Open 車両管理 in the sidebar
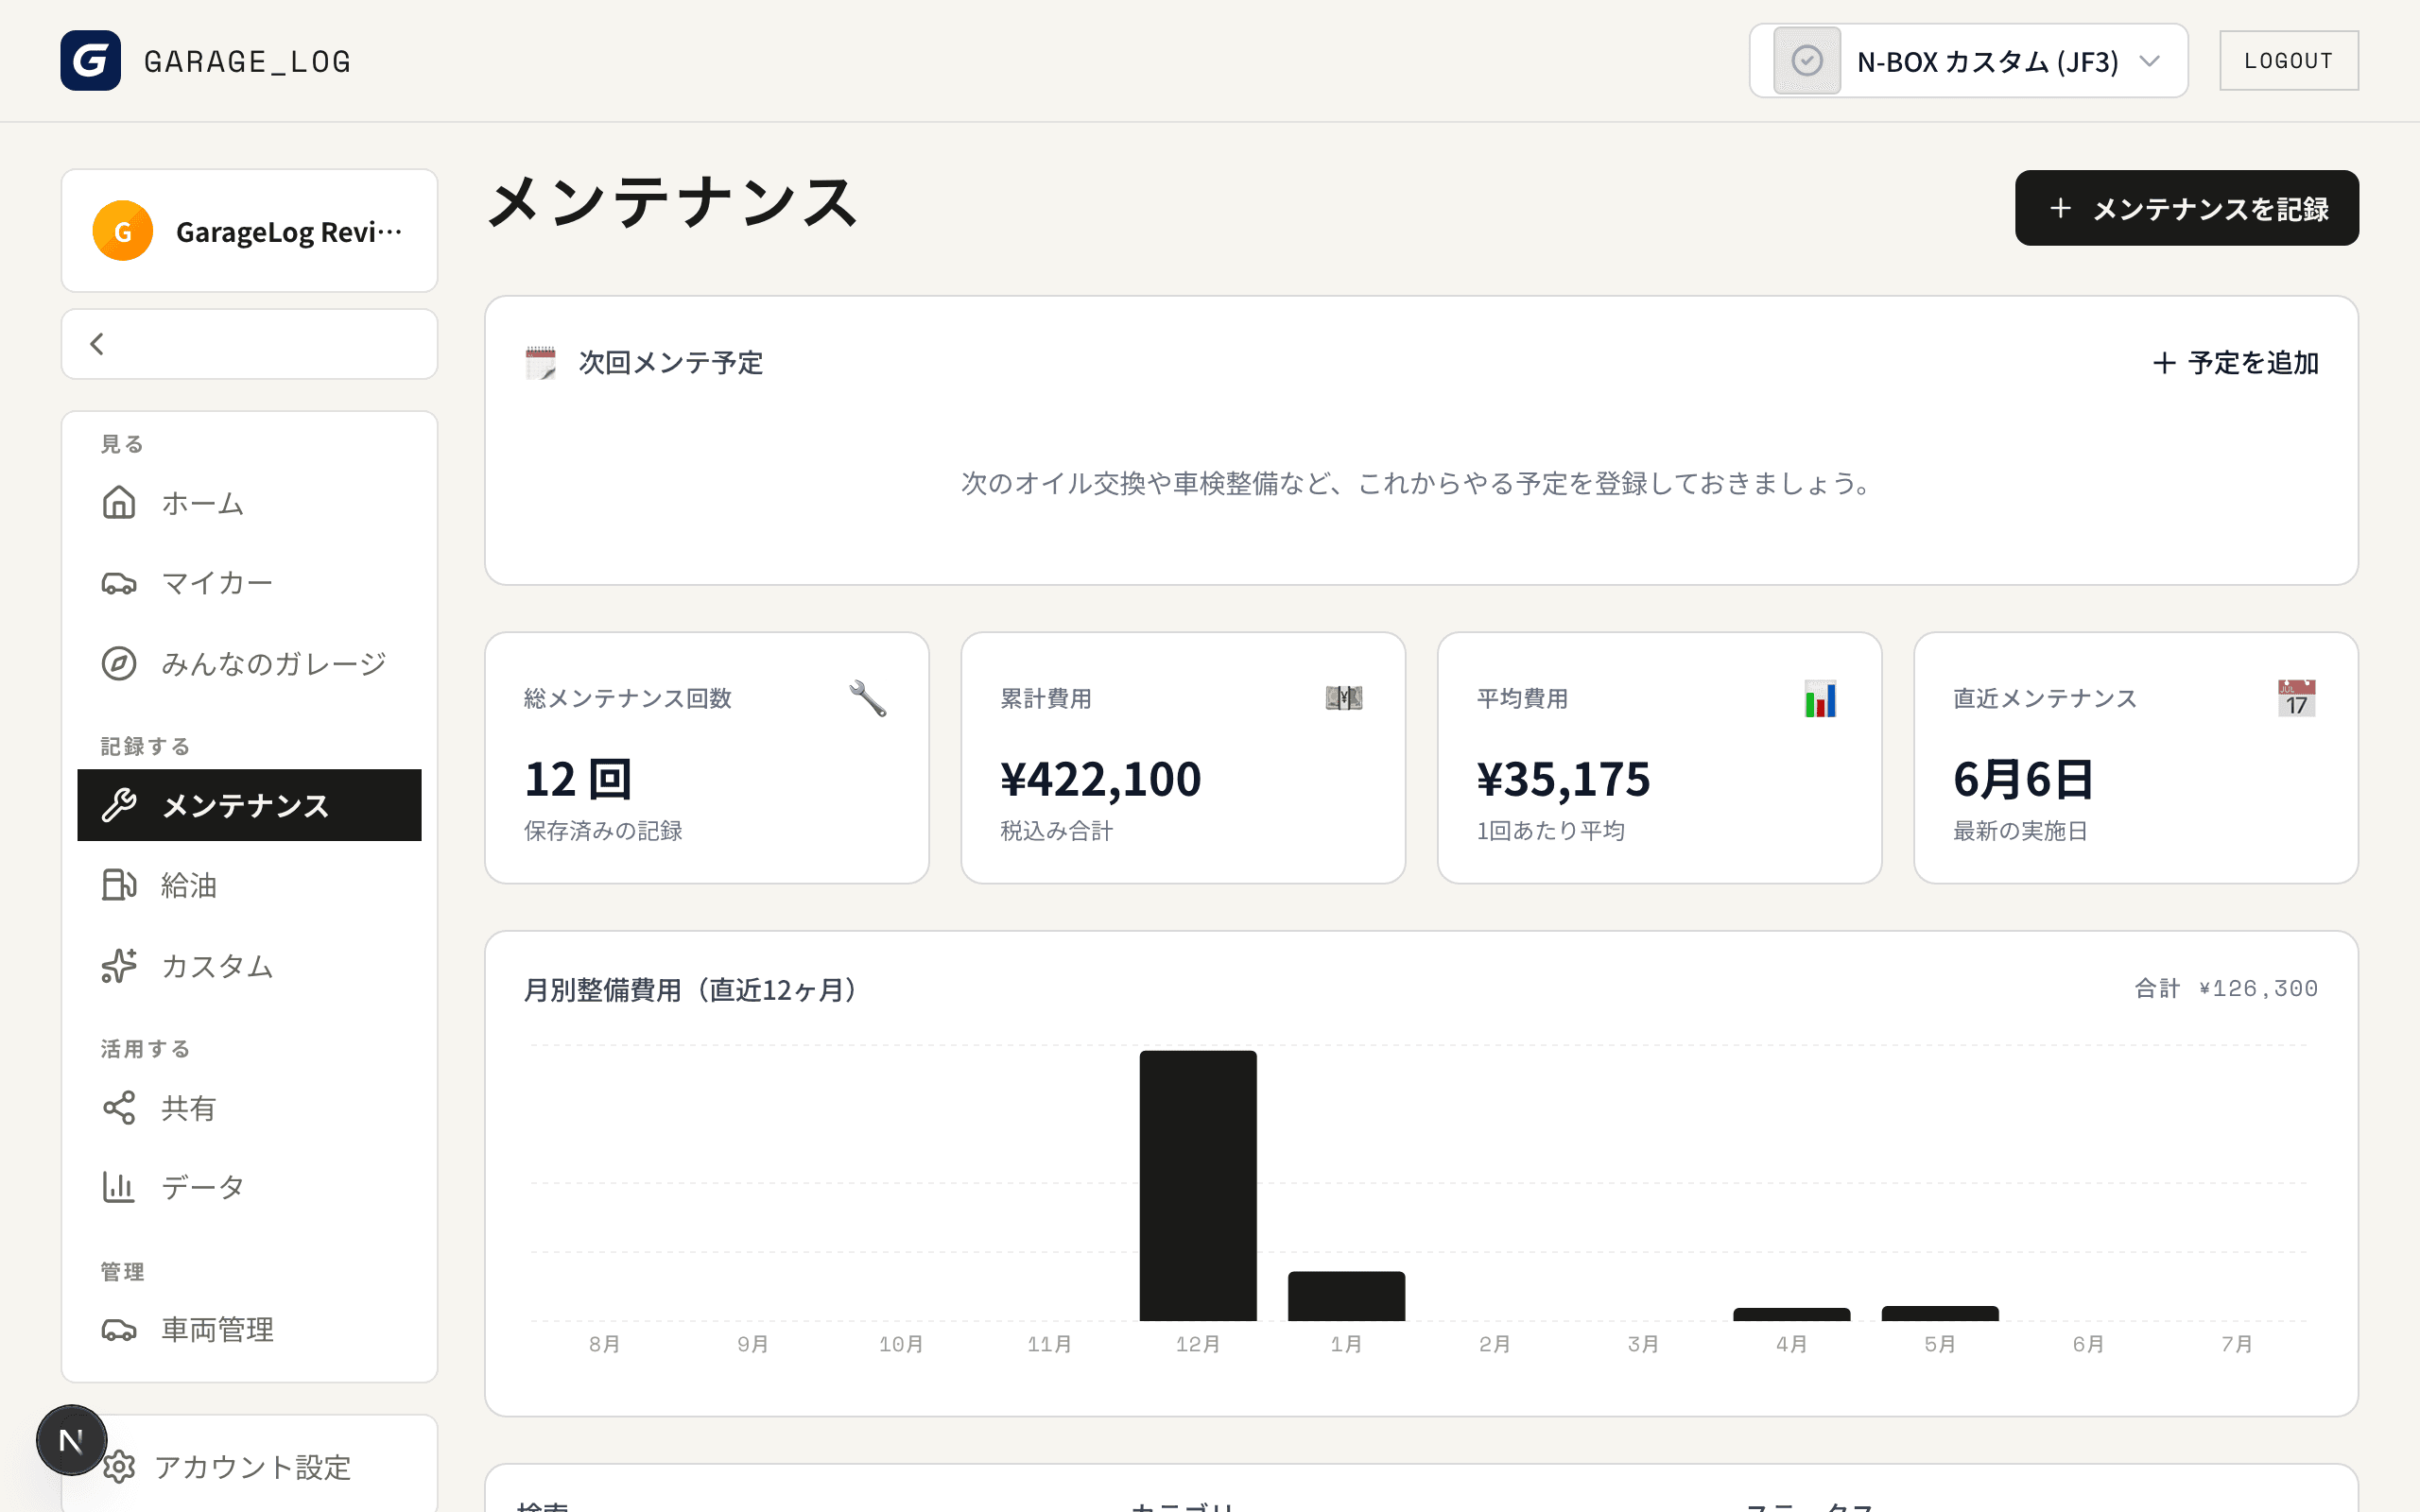 (x=249, y=1330)
